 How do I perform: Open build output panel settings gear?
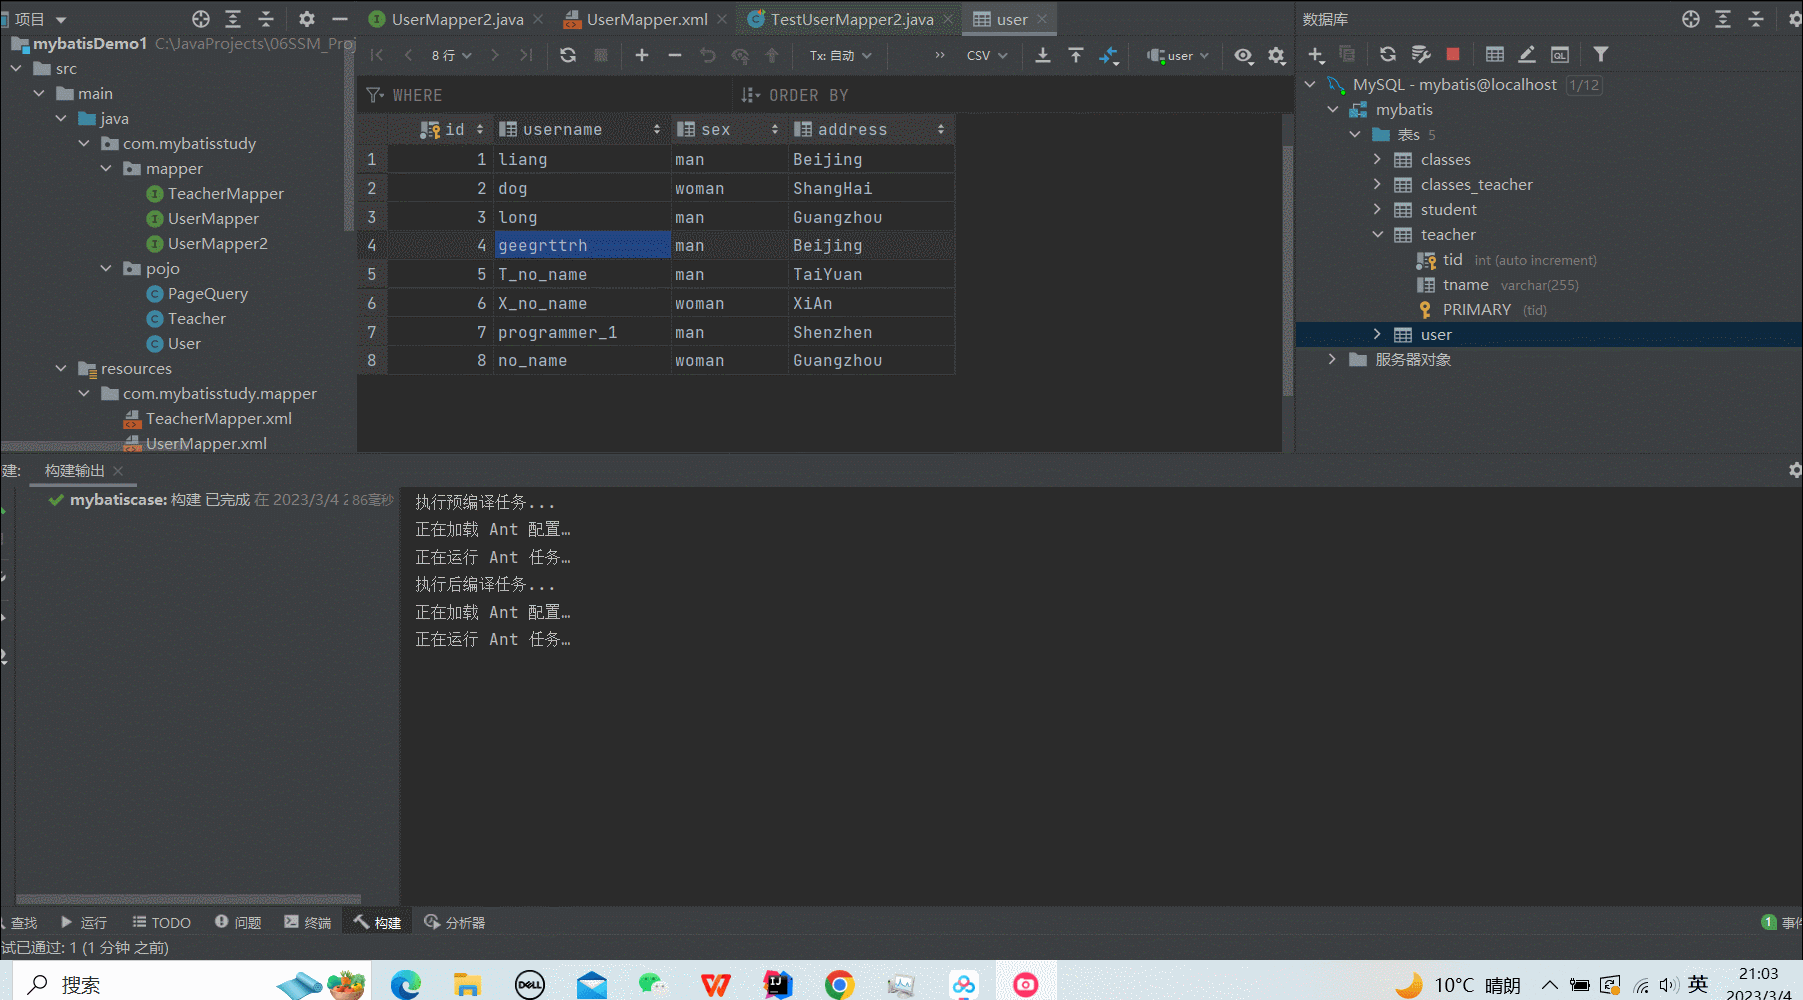[1795, 470]
